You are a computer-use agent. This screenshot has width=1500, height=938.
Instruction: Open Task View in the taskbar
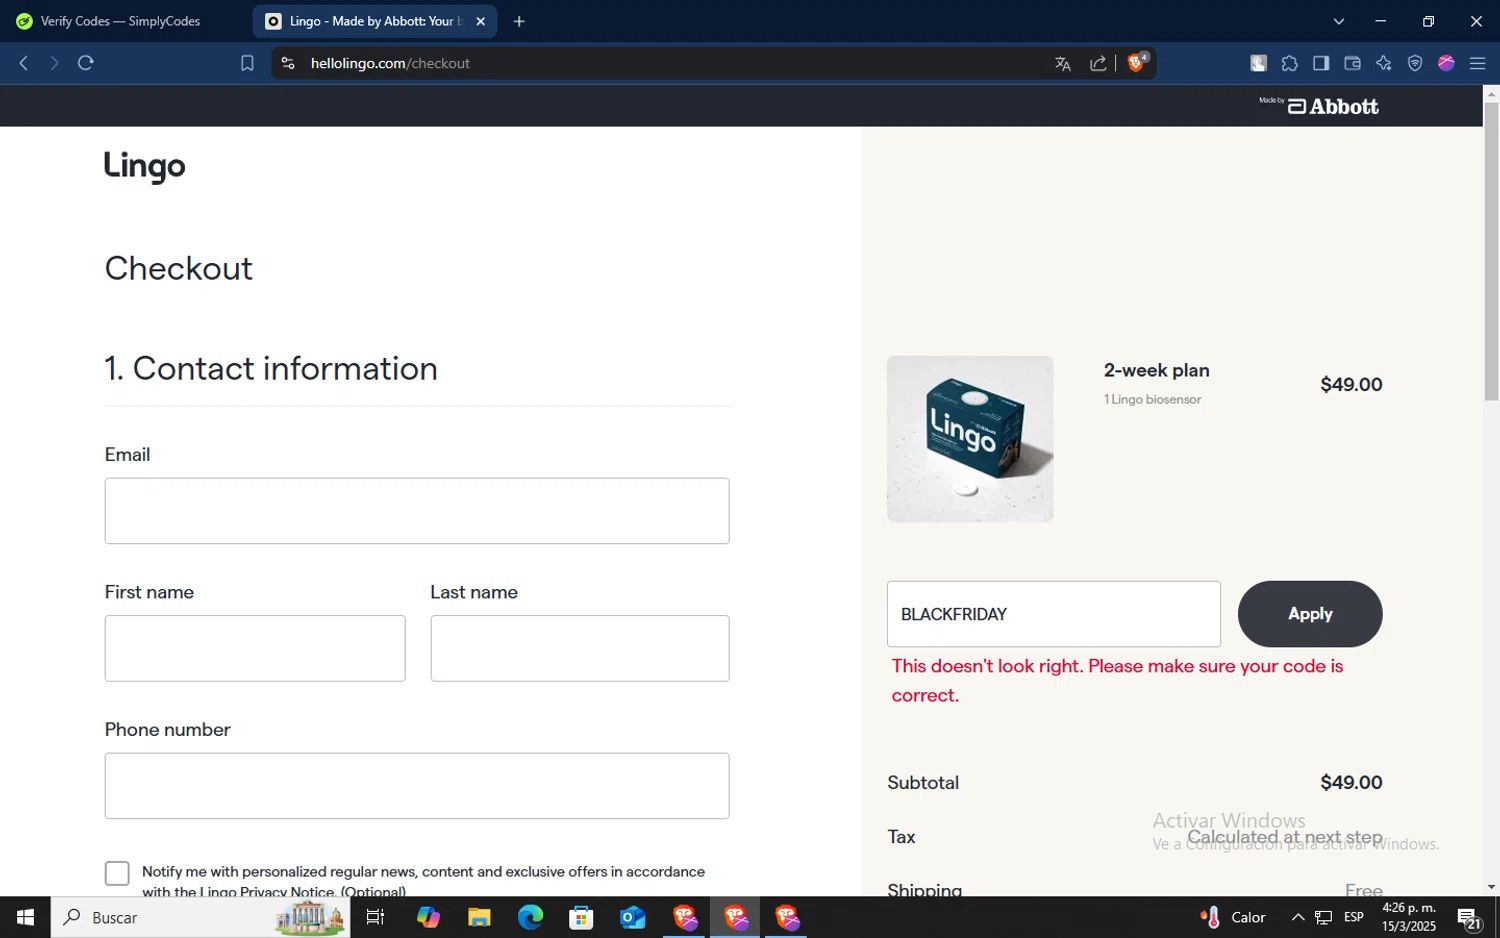point(376,917)
